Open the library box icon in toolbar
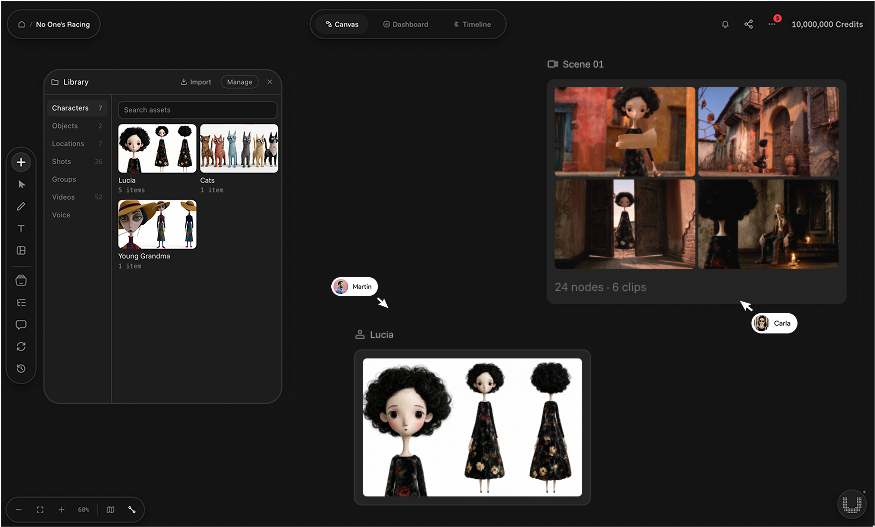 (x=21, y=280)
